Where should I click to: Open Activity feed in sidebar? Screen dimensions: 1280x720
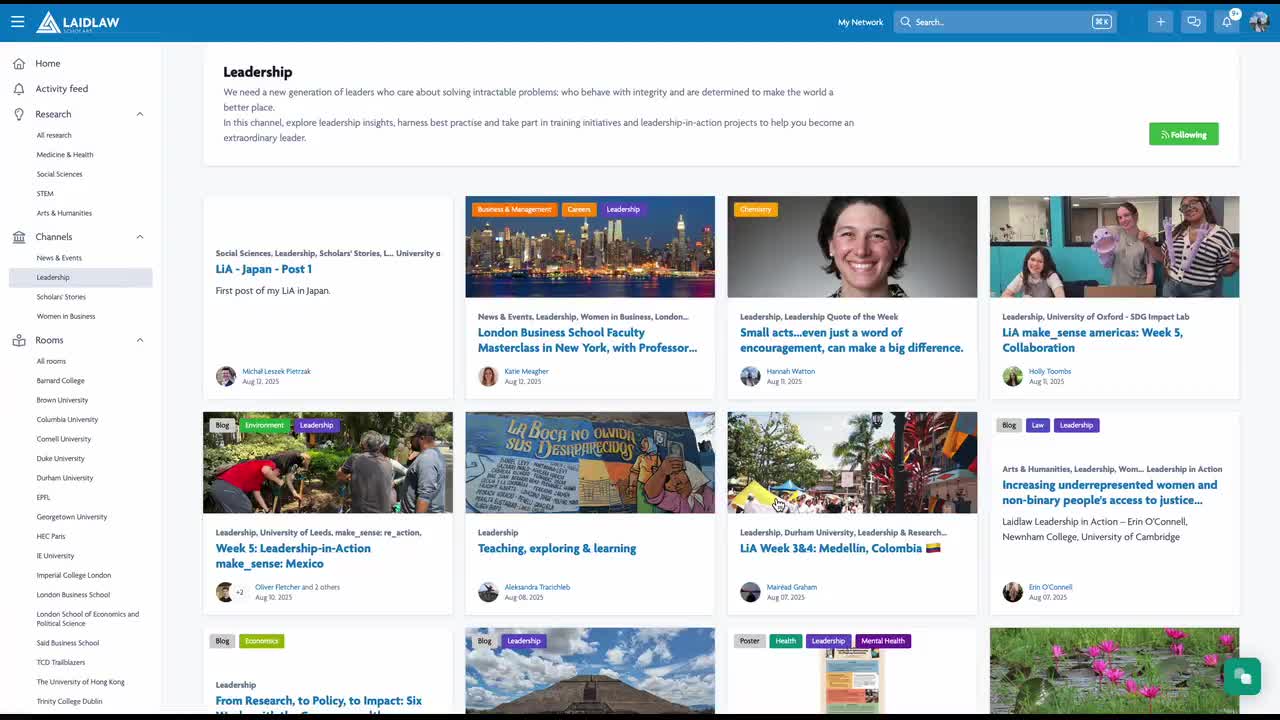point(62,89)
